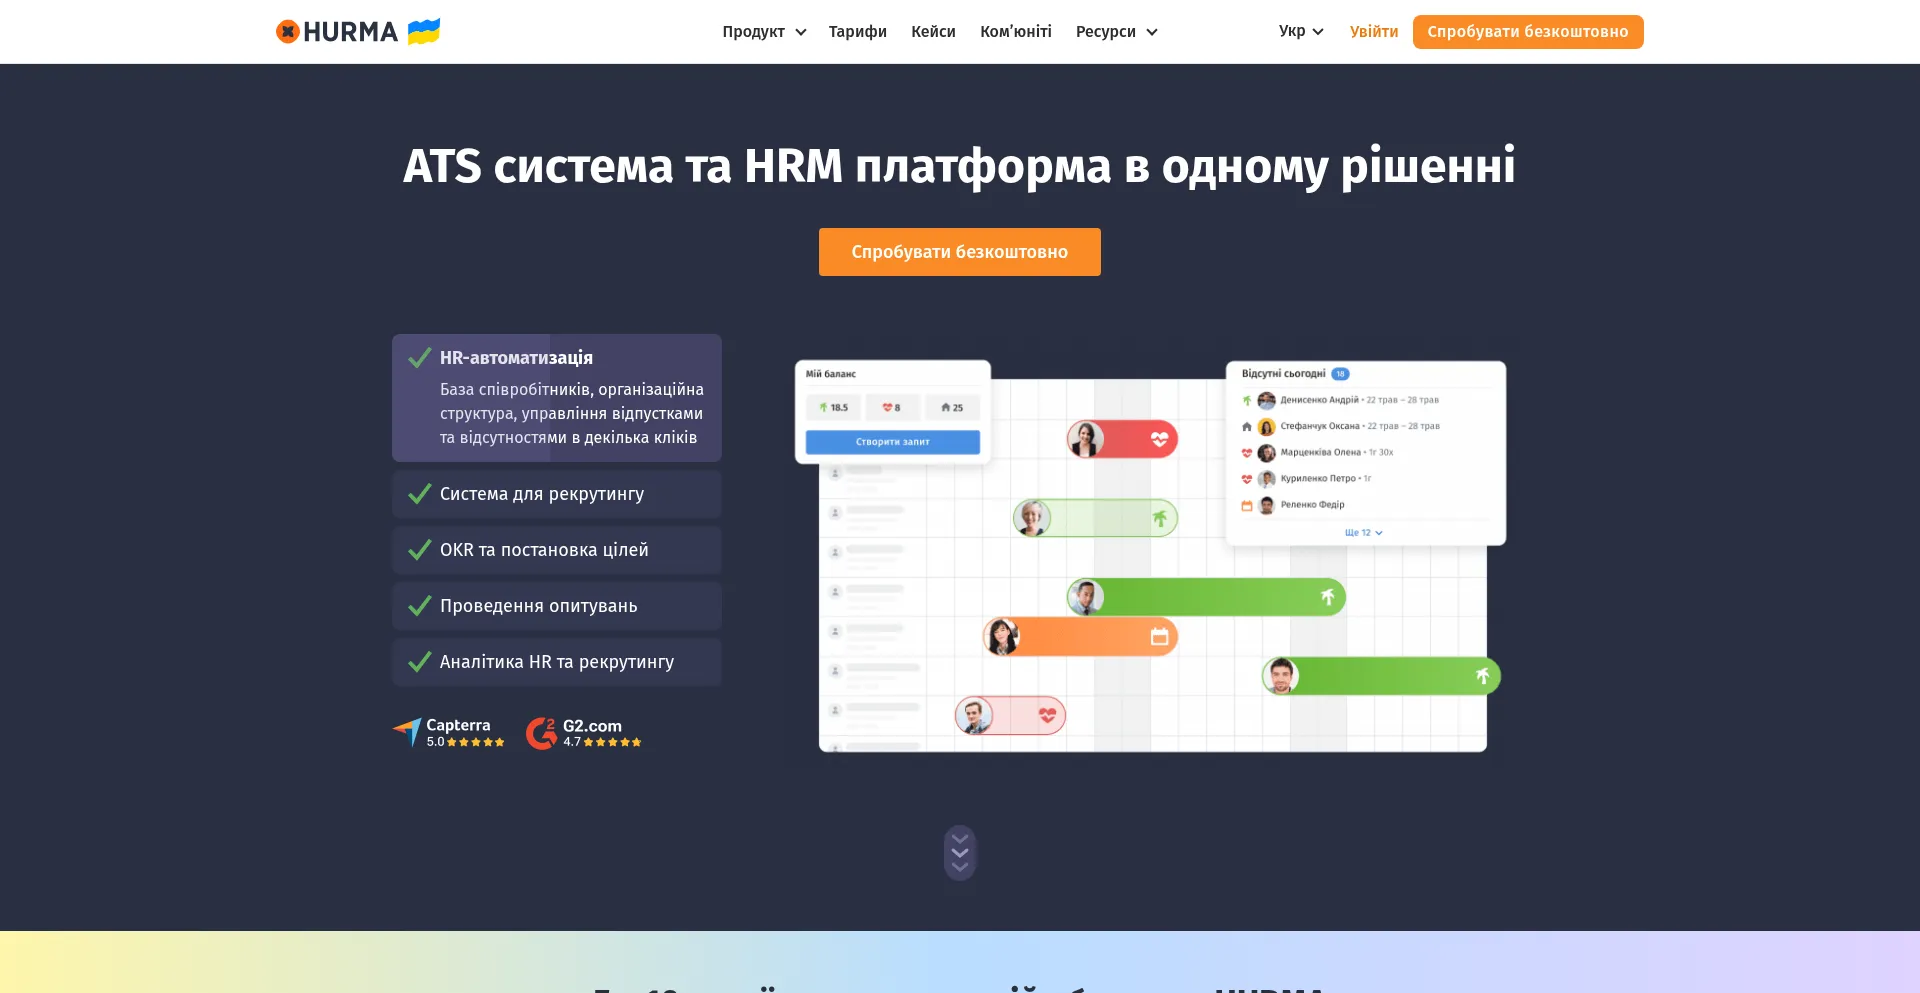1920x993 pixels.
Task: Click the palm tree icon on long green bar
Action: tap(1327, 597)
